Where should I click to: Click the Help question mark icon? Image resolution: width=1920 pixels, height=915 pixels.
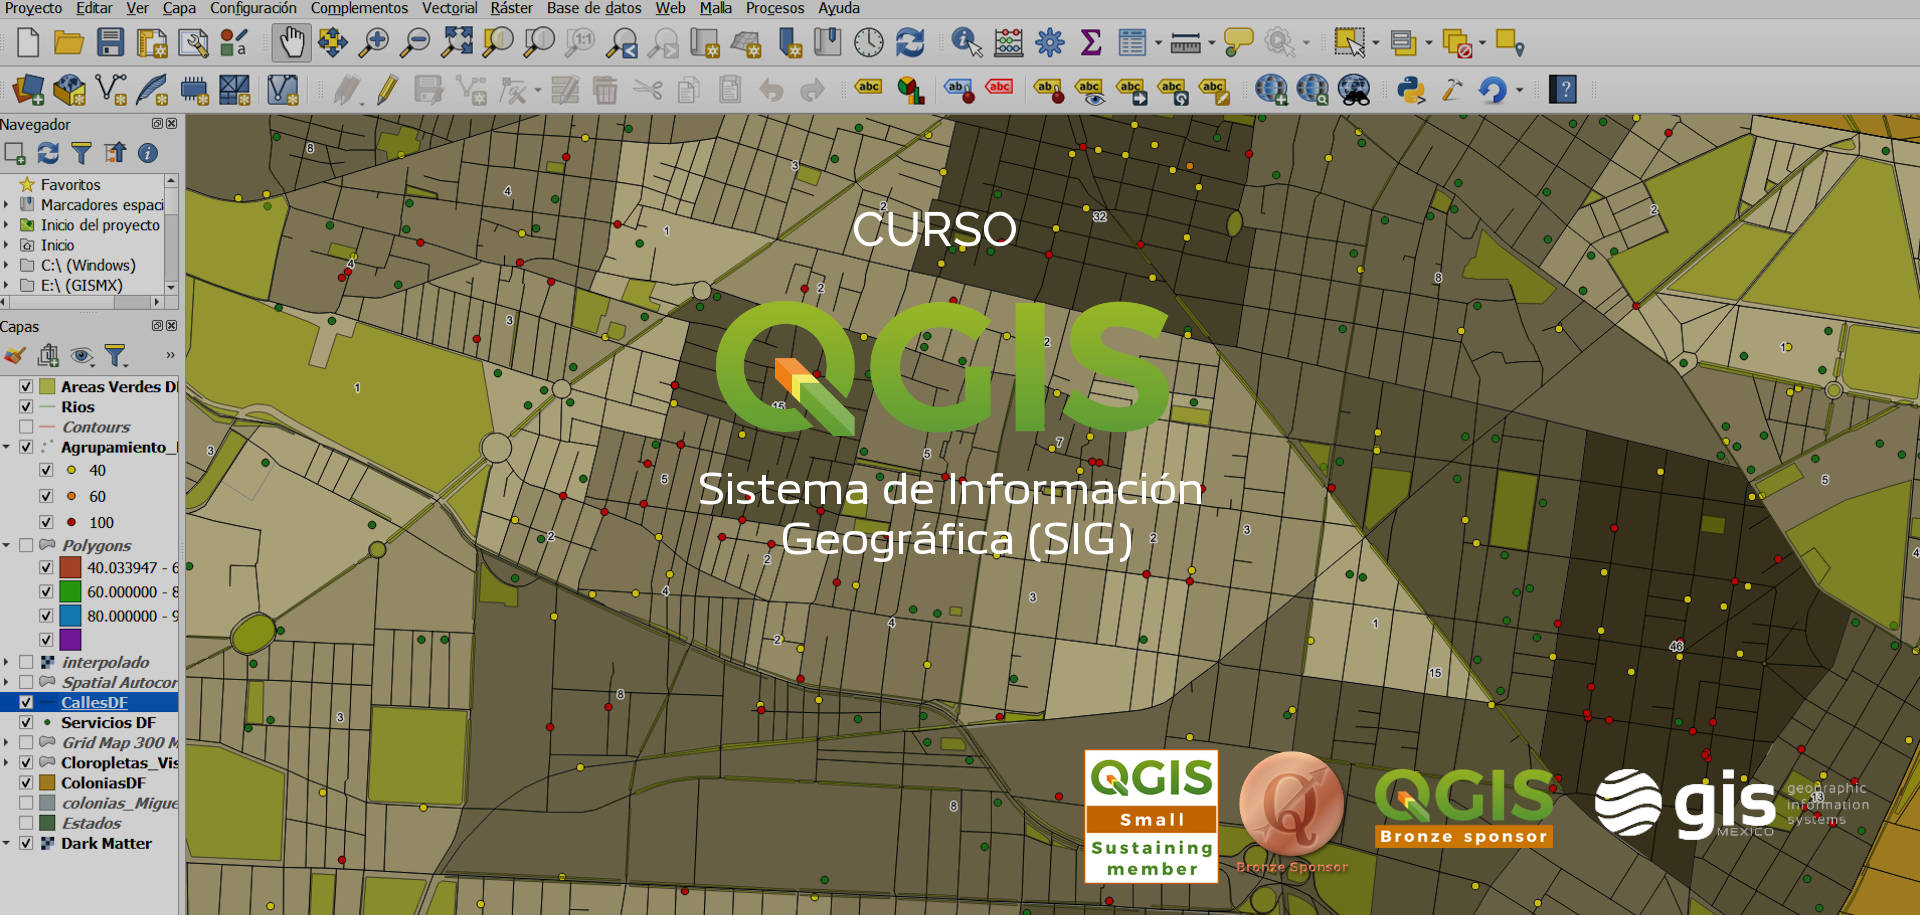coord(1563,90)
